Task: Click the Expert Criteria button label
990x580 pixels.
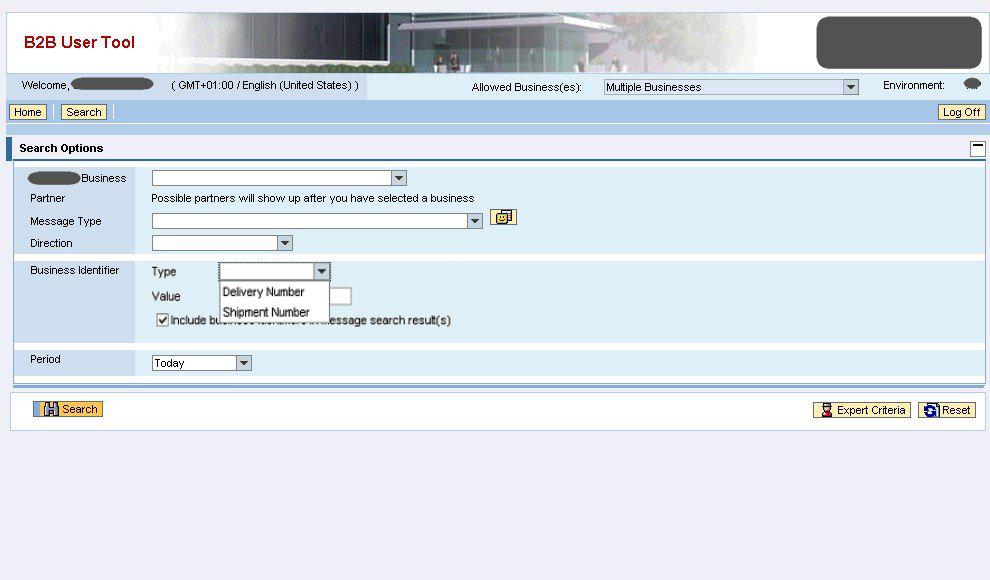Action: click(x=871, y=410)
